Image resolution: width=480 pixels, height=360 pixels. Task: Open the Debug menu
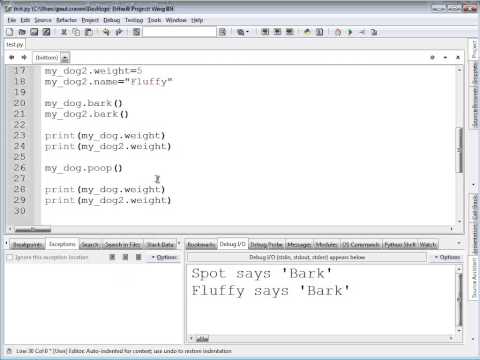click(x=112, y=20)
